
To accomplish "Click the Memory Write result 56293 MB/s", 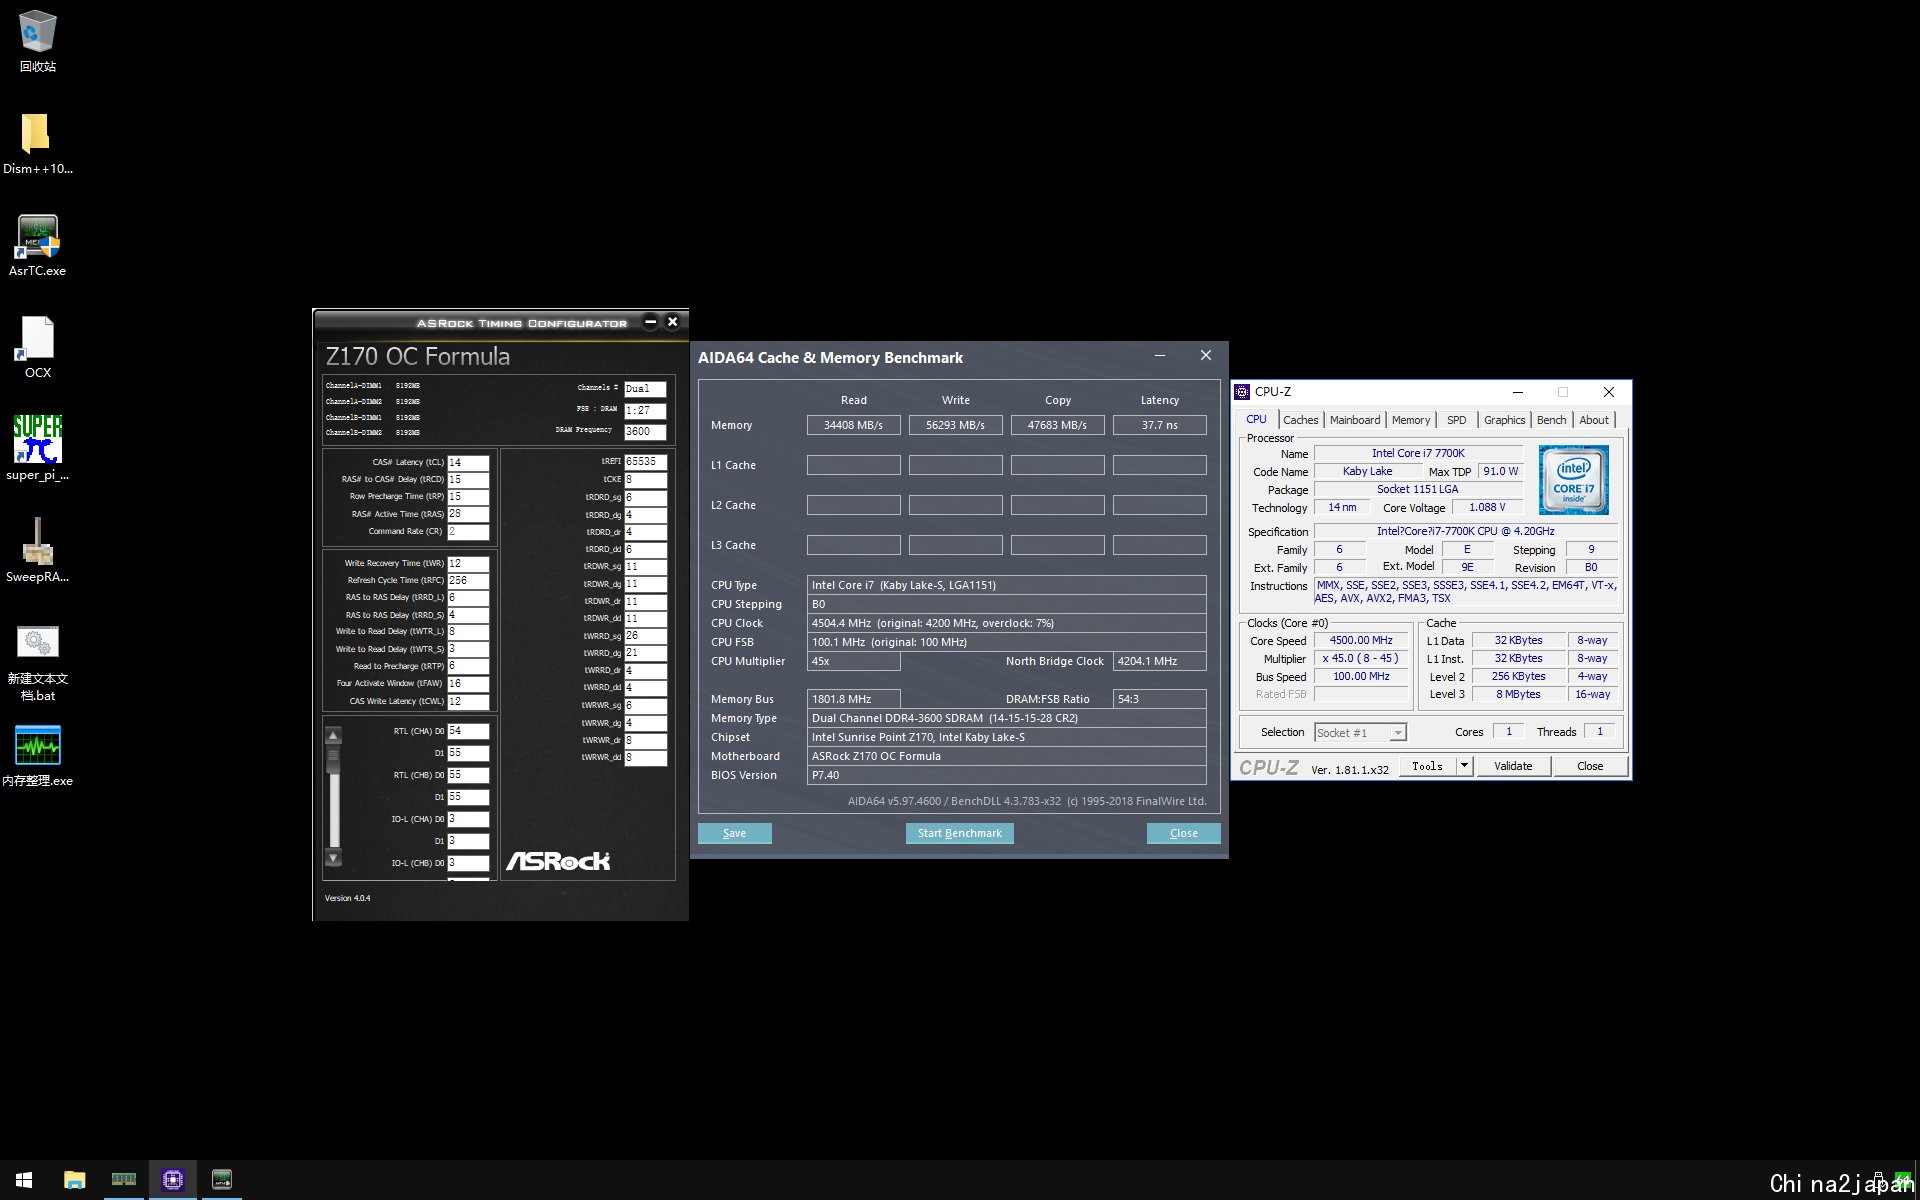I will coord(955,425).
